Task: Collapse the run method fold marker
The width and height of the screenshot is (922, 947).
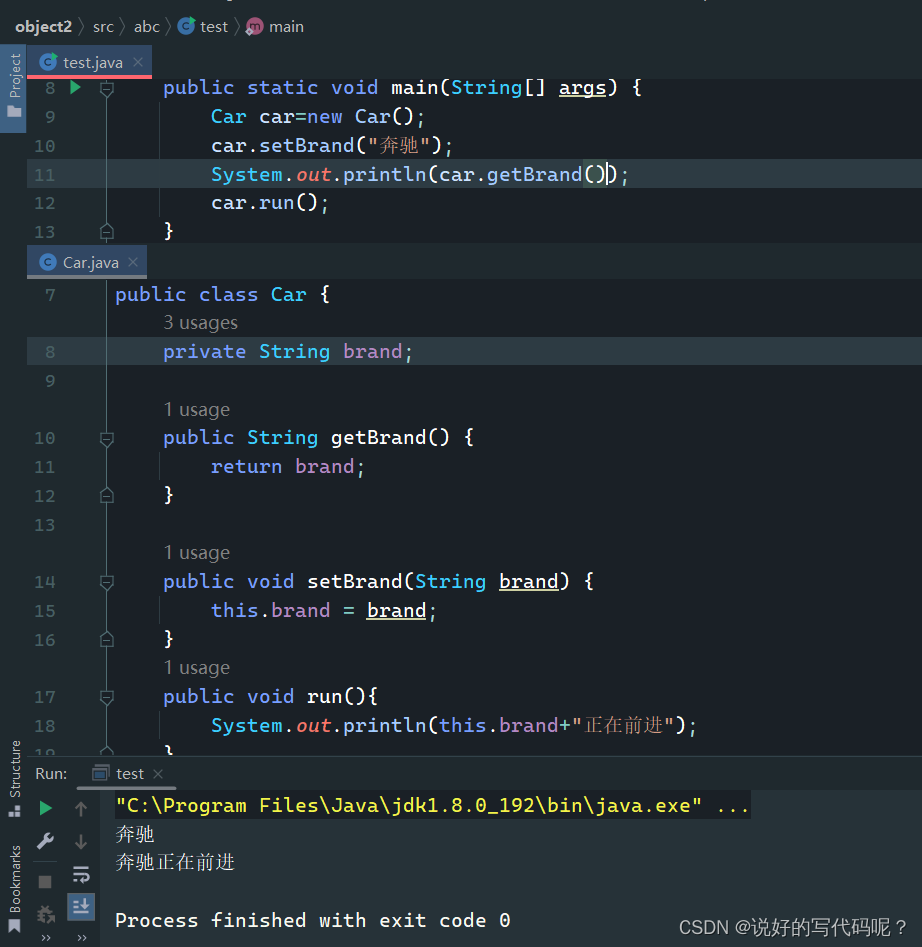Action: [x=107, y=698]
